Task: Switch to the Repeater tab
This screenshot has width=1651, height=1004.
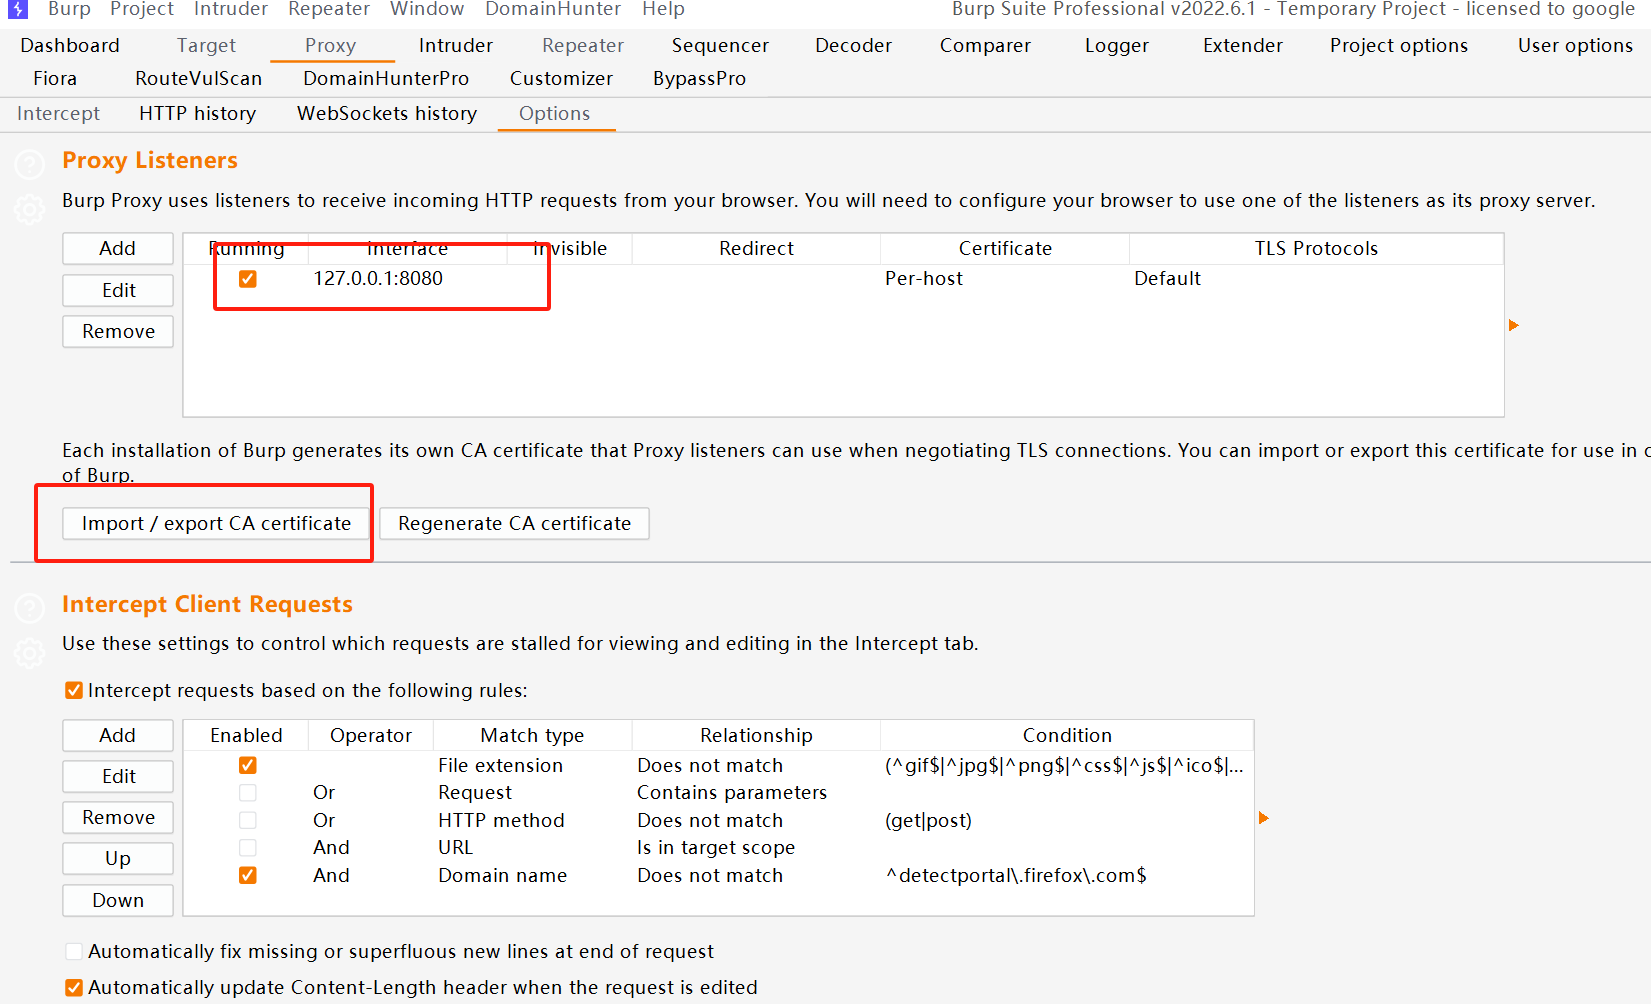Action: [x=583, y=45]
